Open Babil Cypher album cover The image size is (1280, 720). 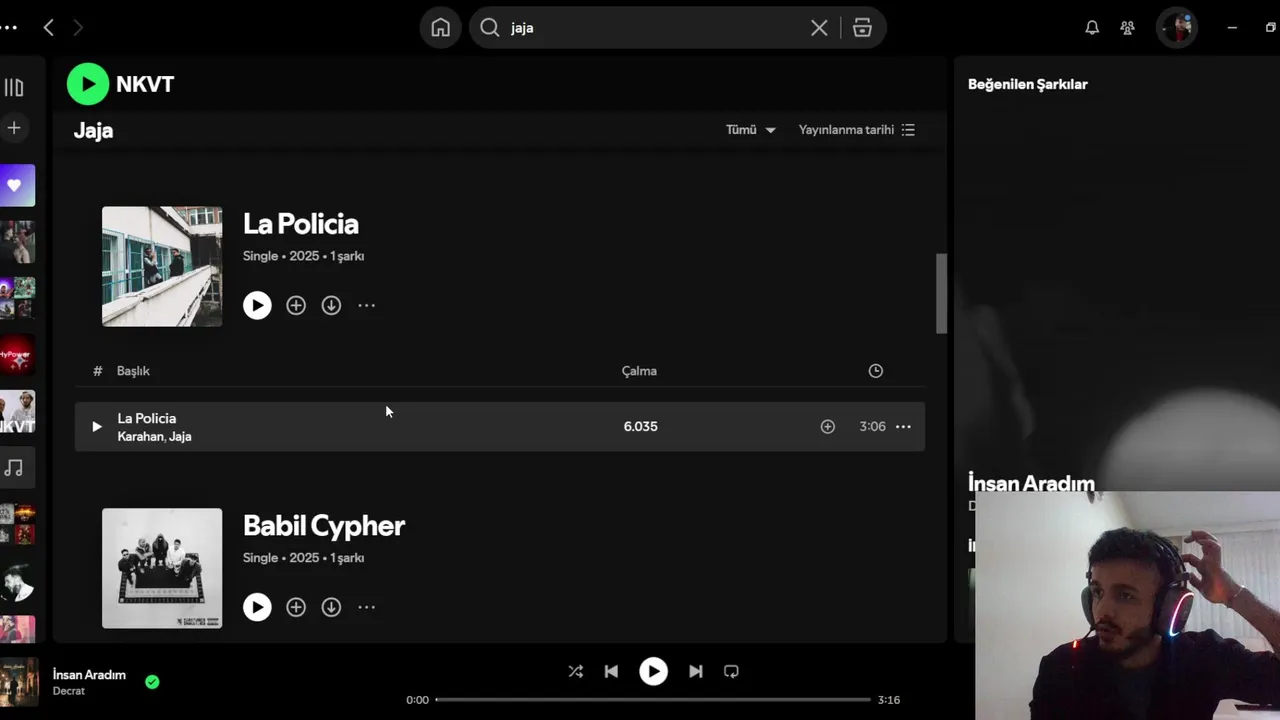162,568
